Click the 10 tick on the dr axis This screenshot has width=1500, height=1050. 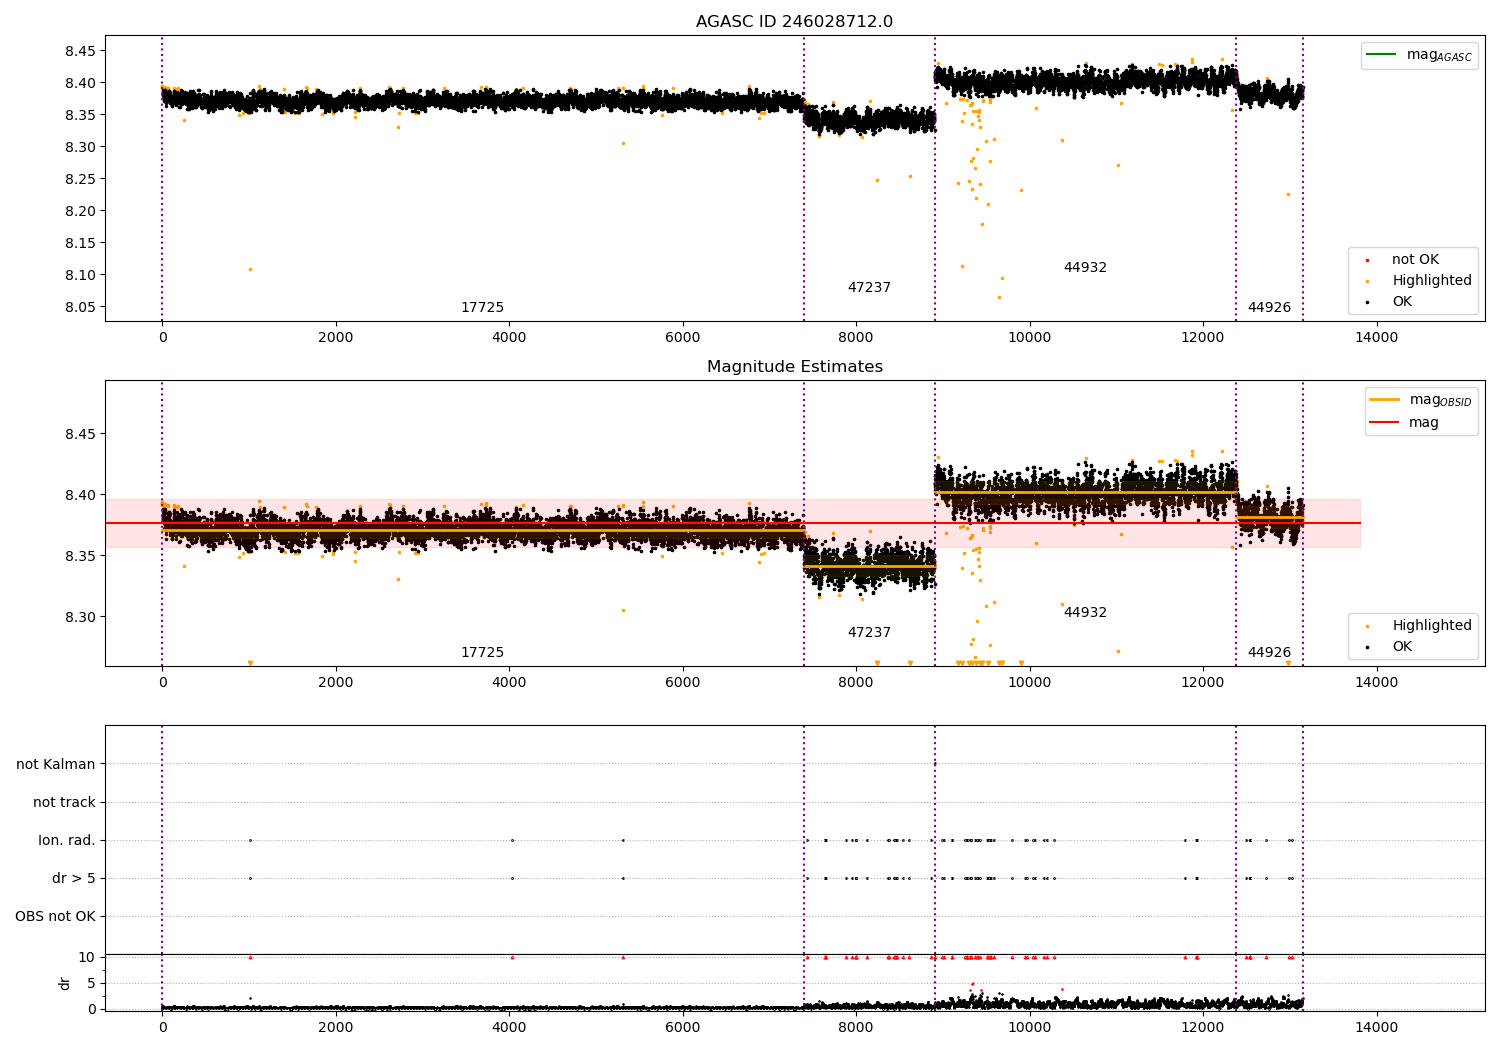pos(87,957)
